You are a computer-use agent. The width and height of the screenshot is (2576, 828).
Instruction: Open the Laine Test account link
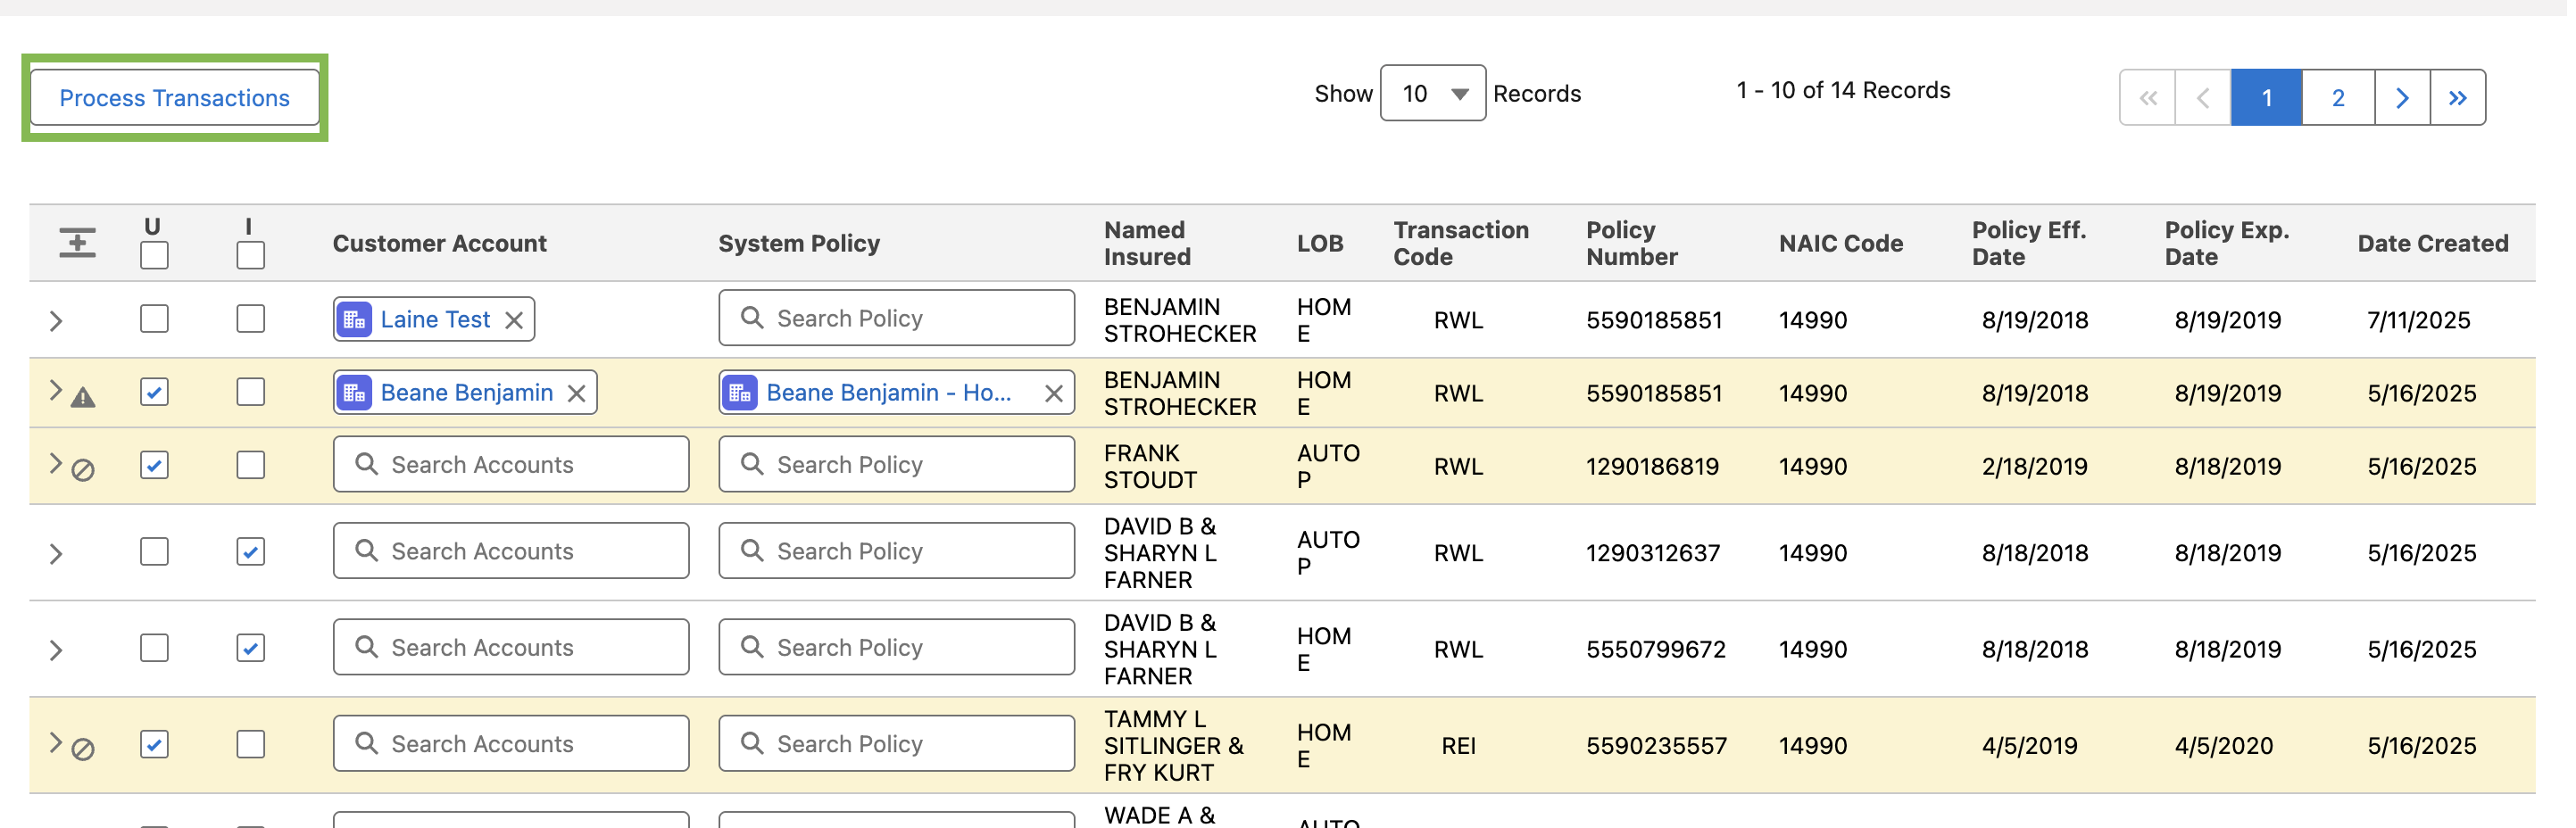[435, 320]
